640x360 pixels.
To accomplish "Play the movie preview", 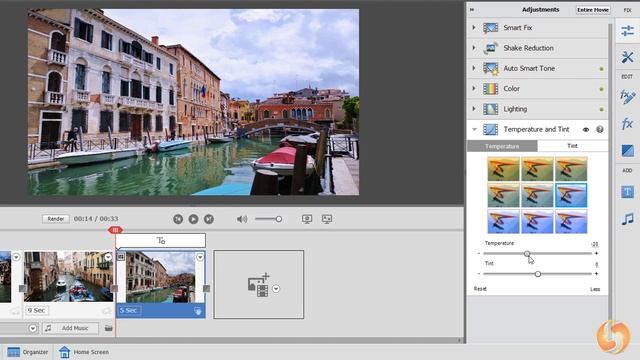I will point(193,219).
